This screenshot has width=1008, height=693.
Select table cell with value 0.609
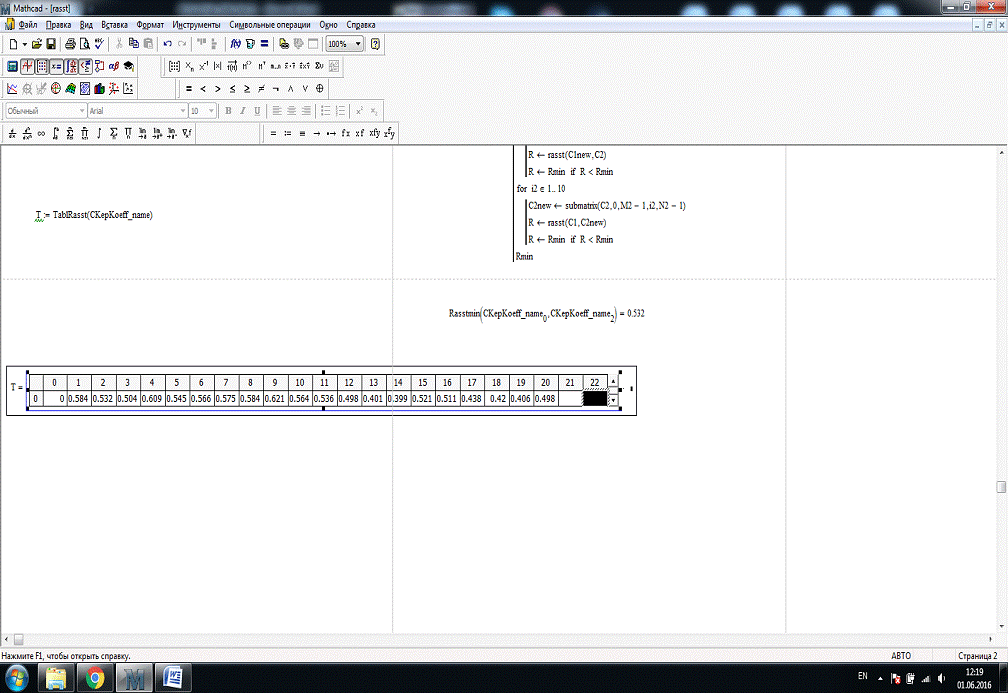(152, 399)
